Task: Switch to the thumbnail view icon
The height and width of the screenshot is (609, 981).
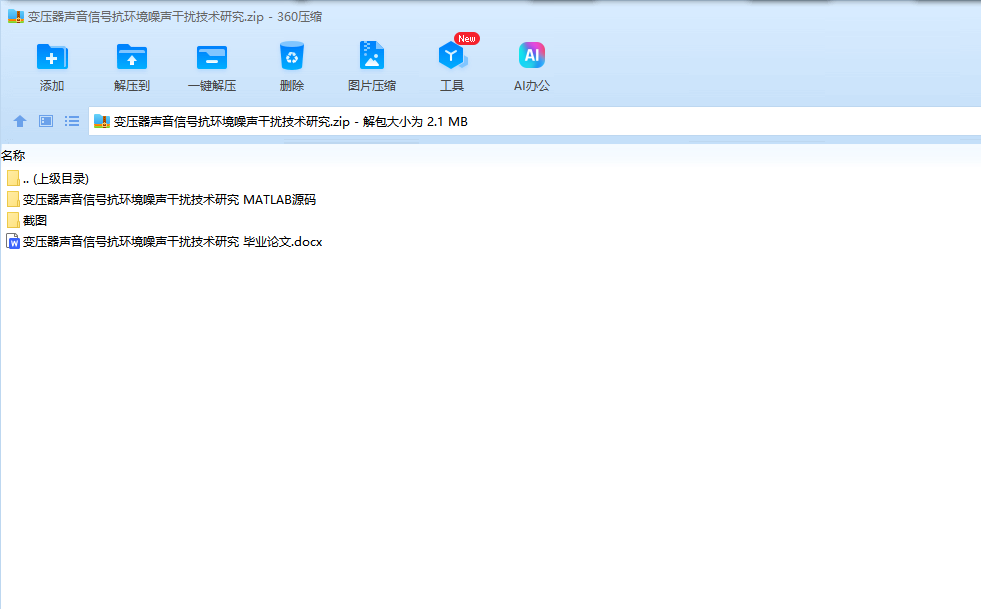Action: tap(46, 121)
